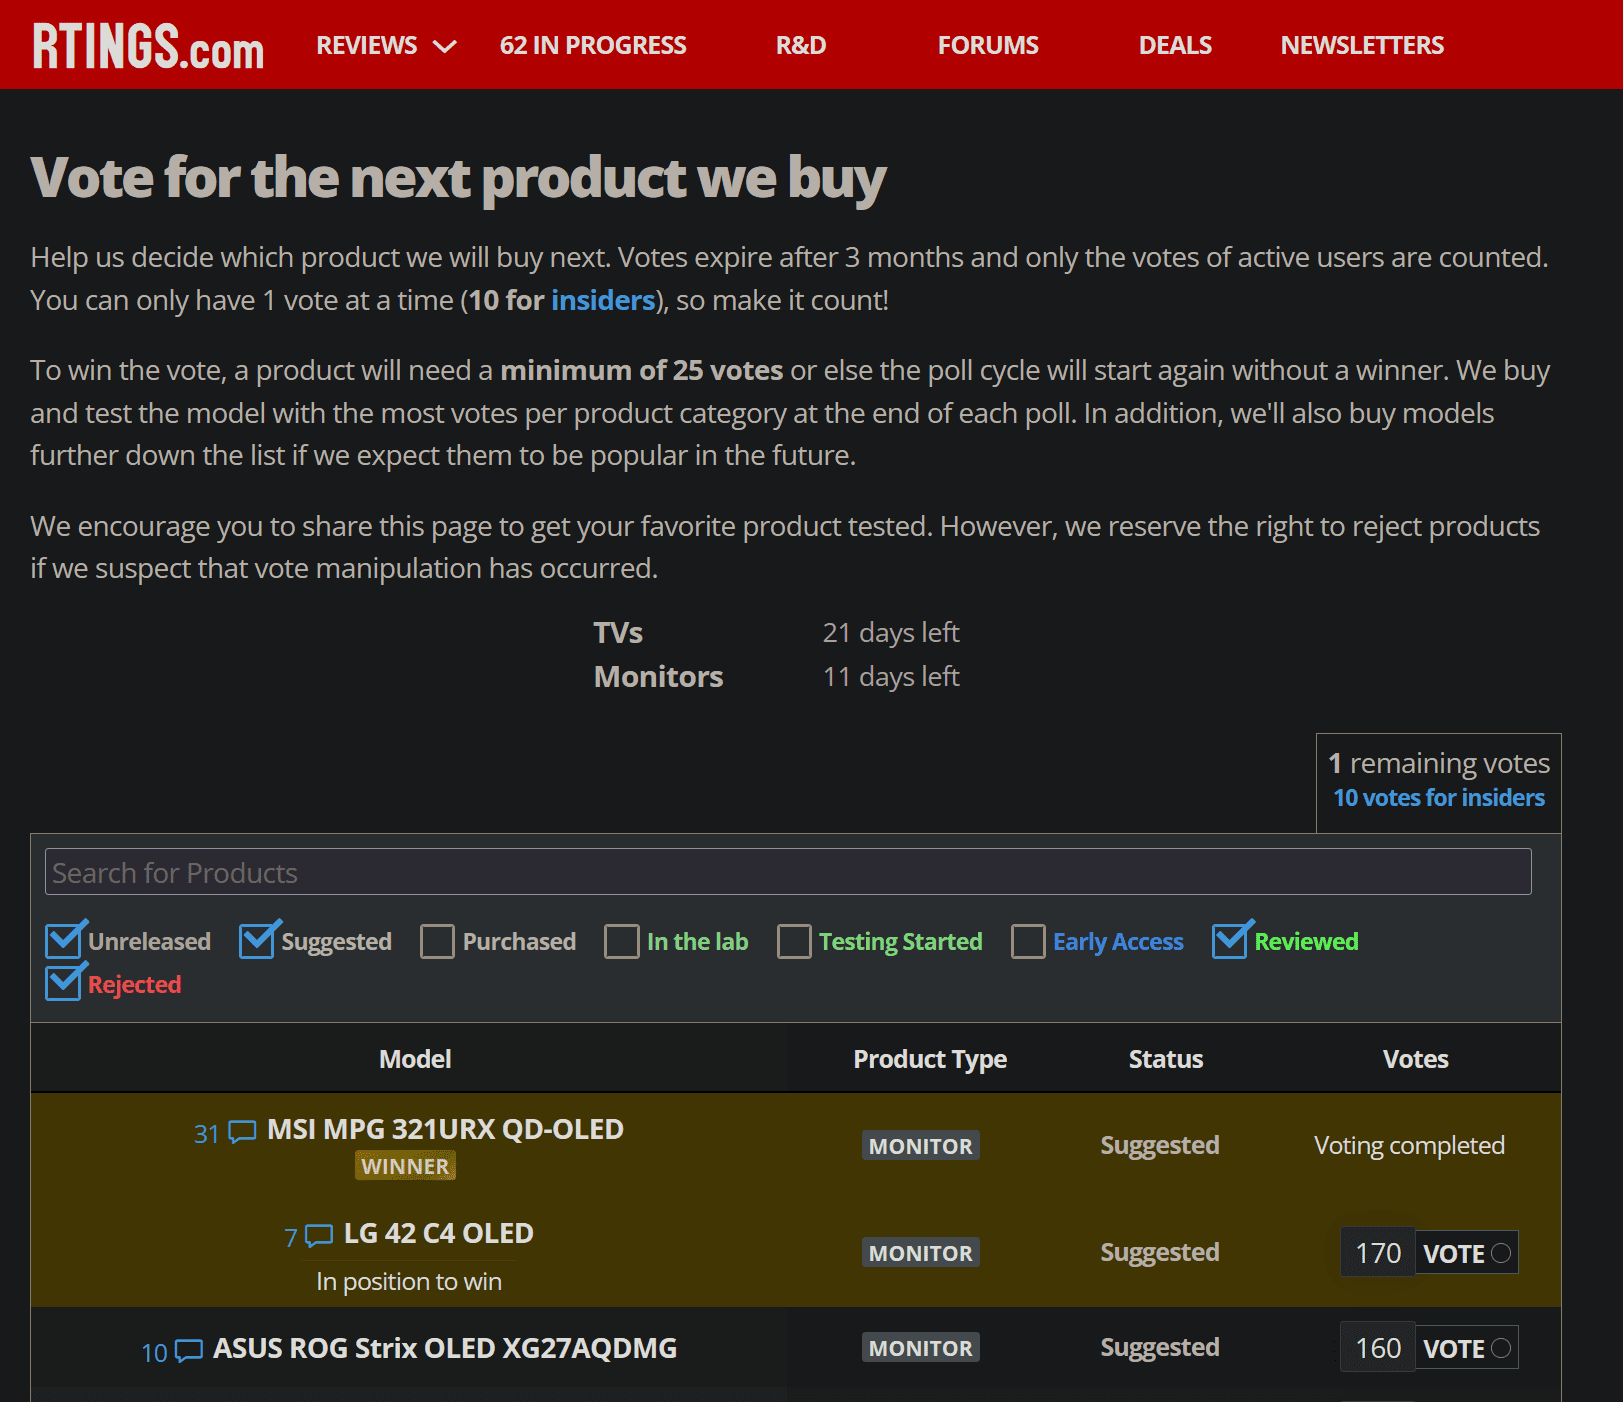
Task: Open comments for MSI MPG 321URX
Action: (225, 1133)
